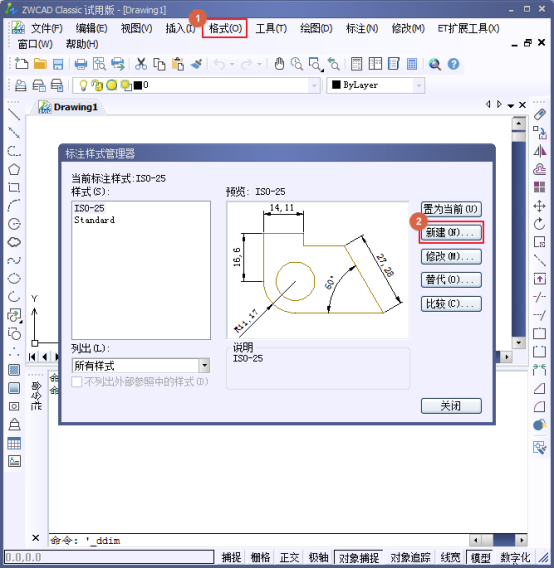Open the ByLayer color dropdown
554x569 pixels.
[376, 85]
